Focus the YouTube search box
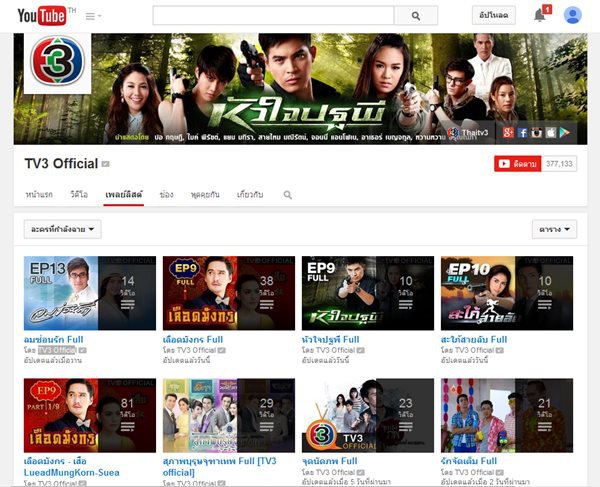The width and height of the screenshot is (600, 487). [x=273, y=16]
